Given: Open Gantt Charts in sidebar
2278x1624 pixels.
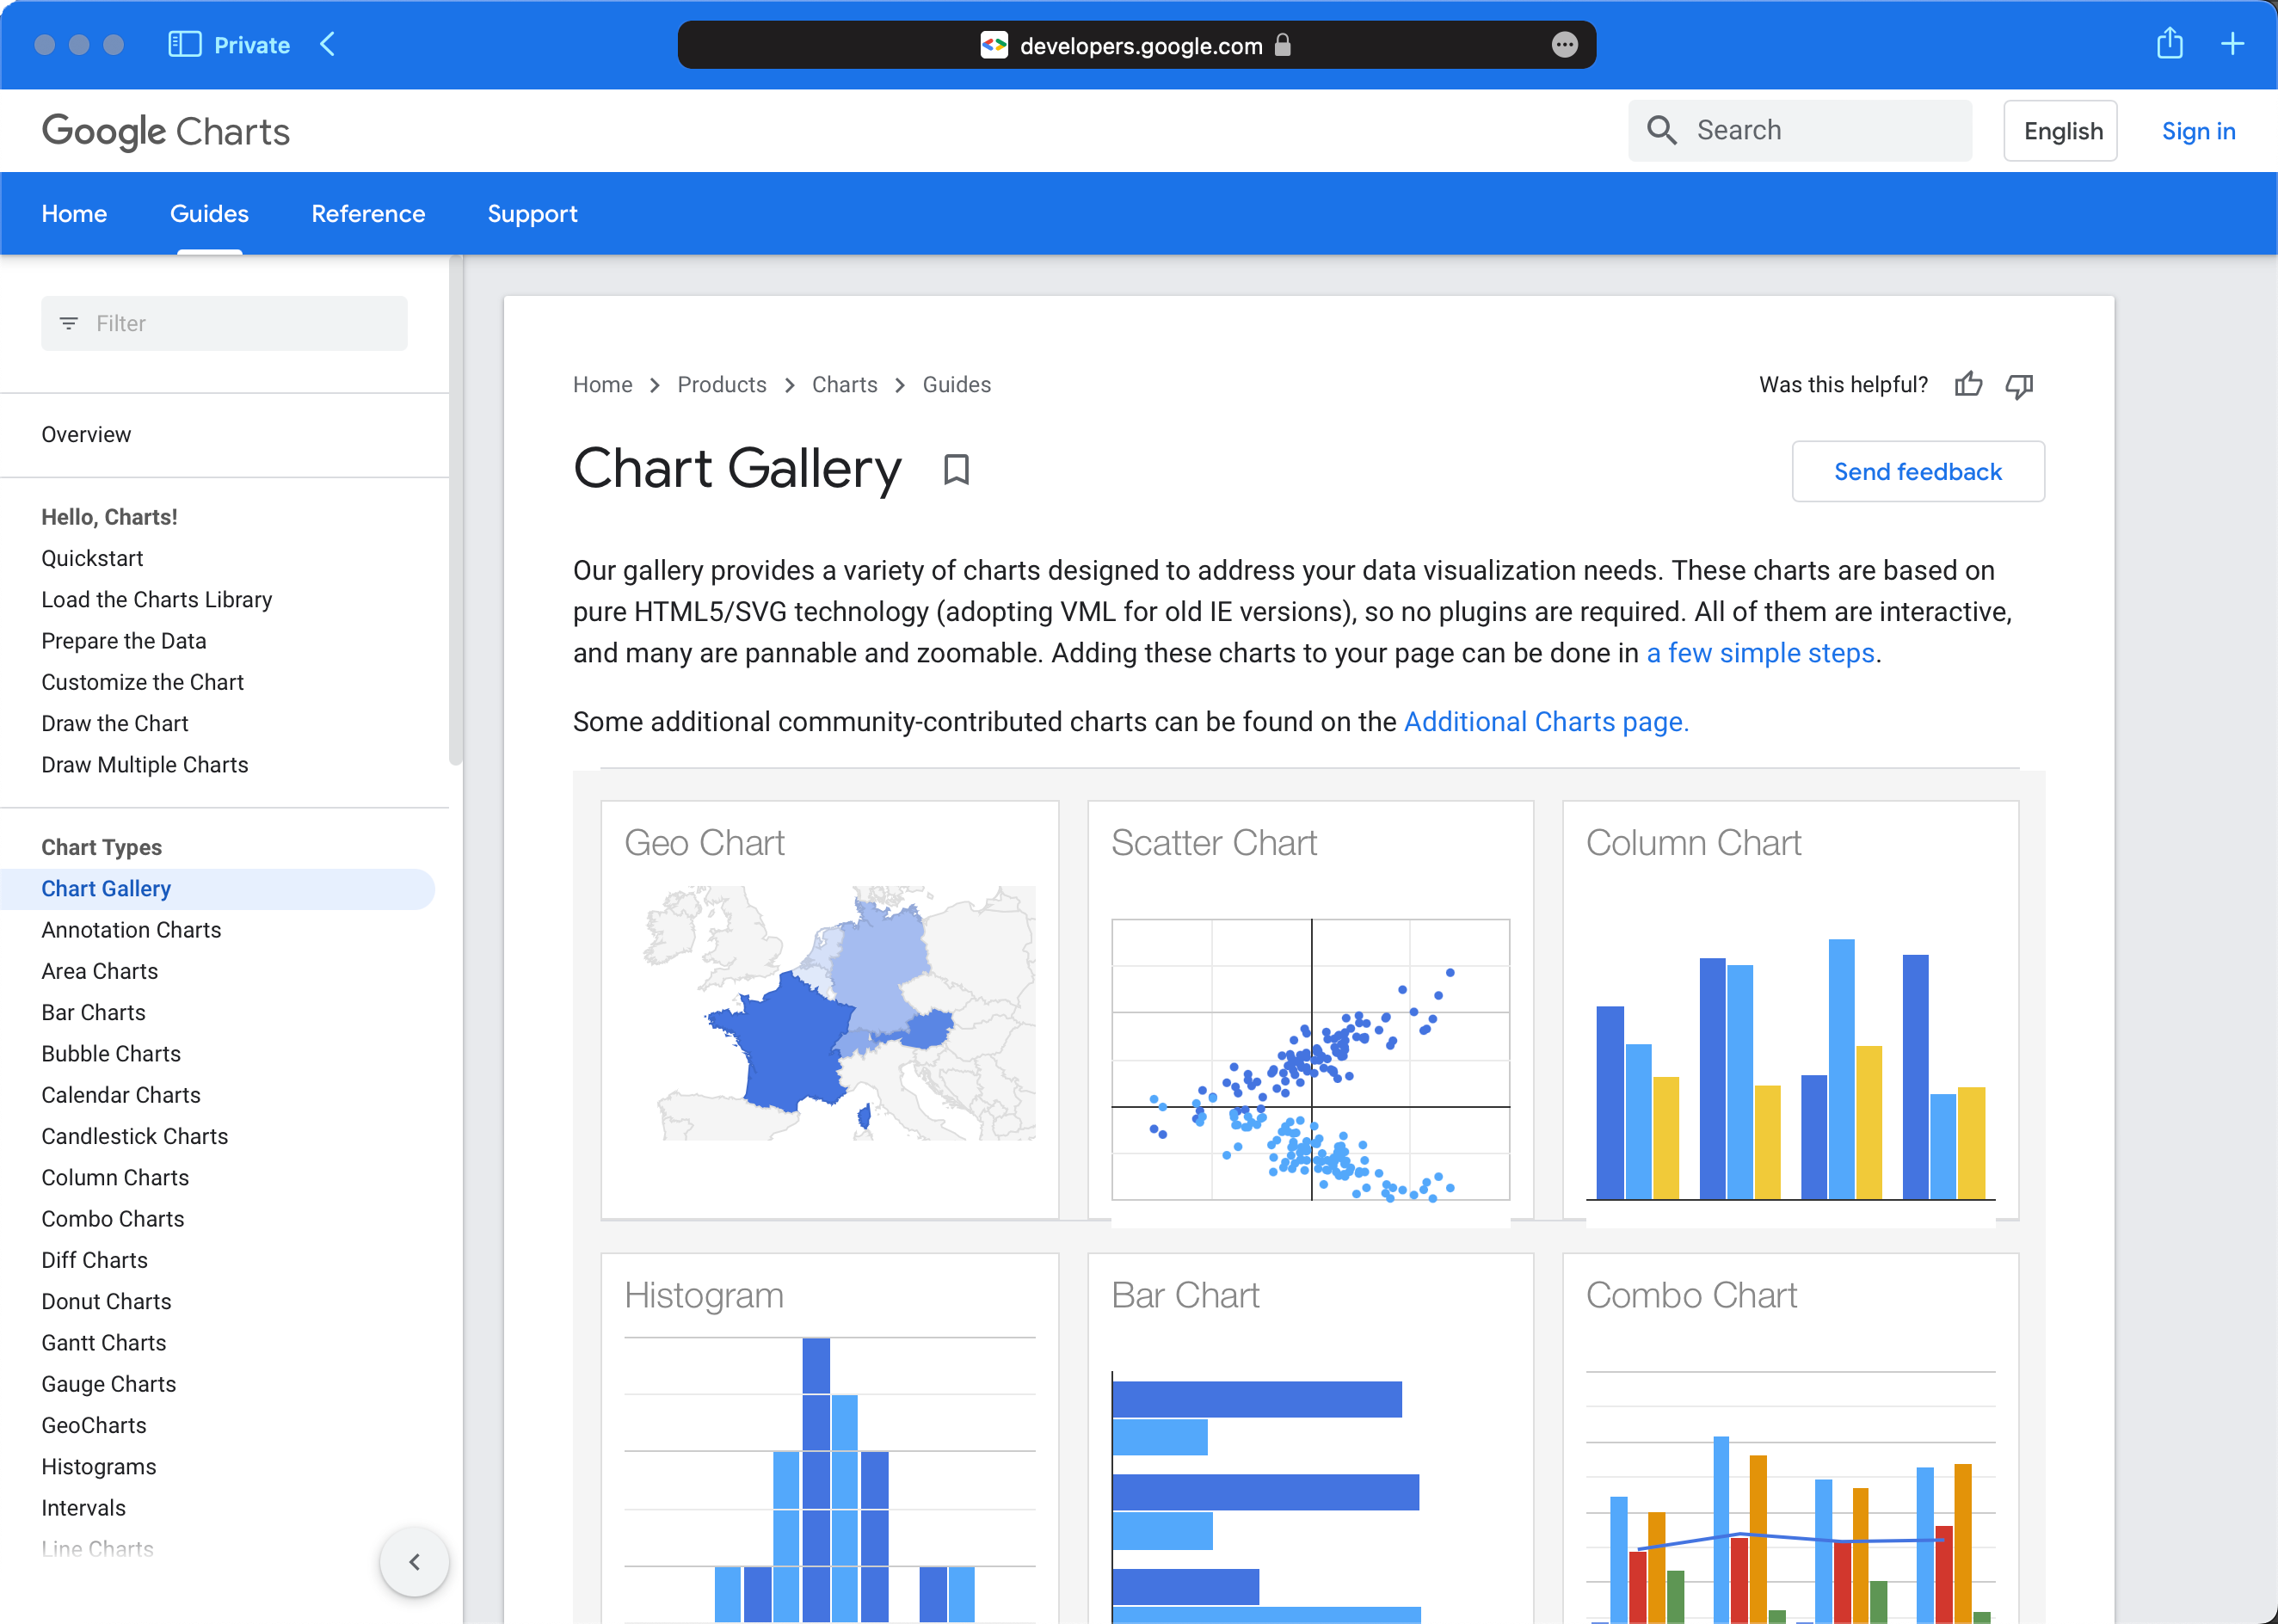Looking at the screenshot, I should [x=104, y=1342].
